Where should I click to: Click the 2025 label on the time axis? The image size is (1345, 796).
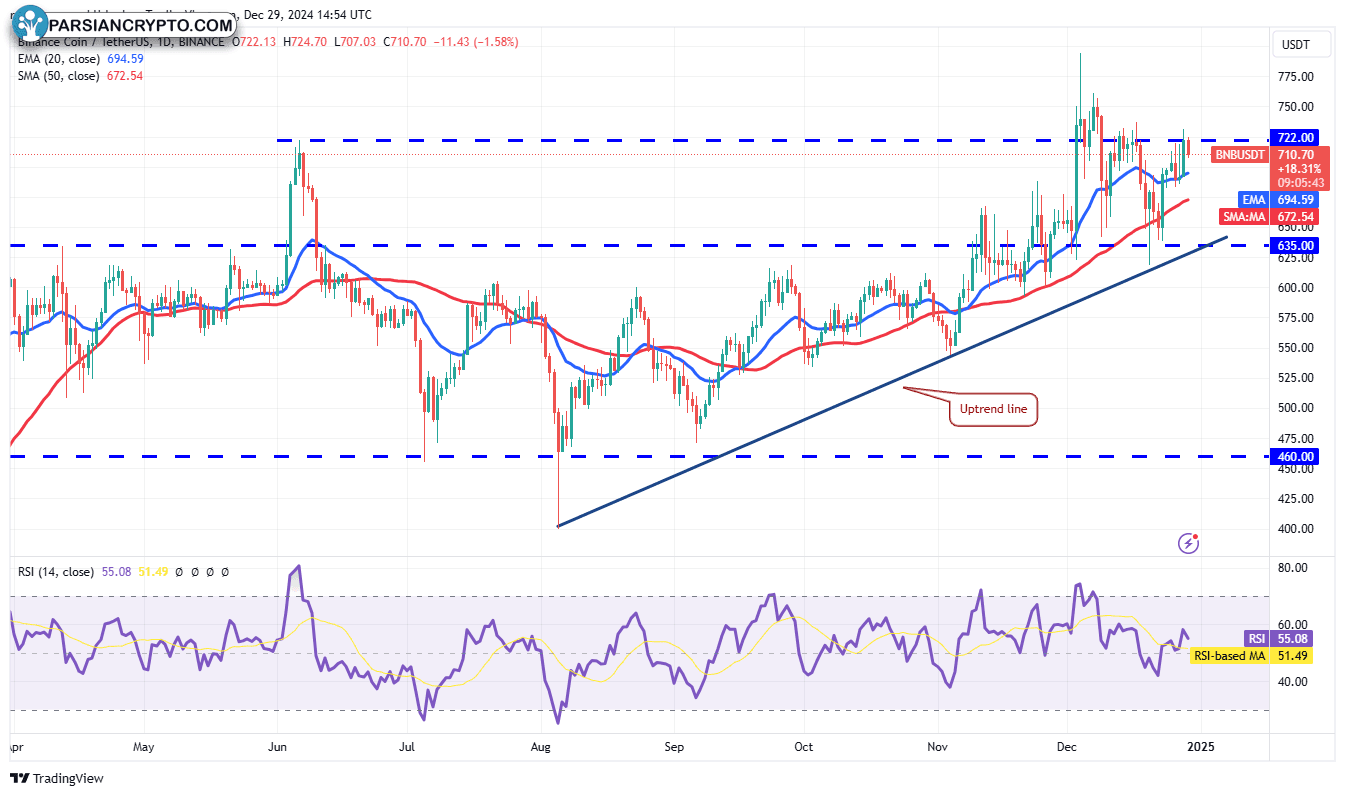[1203, 747]
